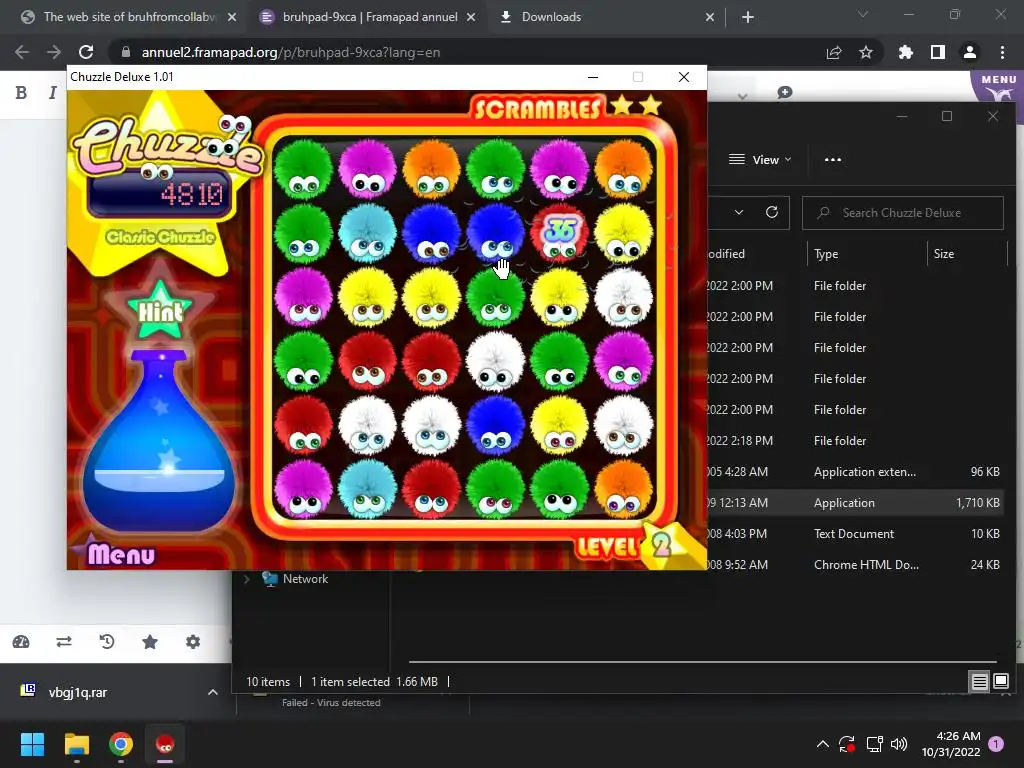Viewport: 1024px width, 768px height.
Task: Select the Application row of 1,710 KB
Action: tap(856, 503)
